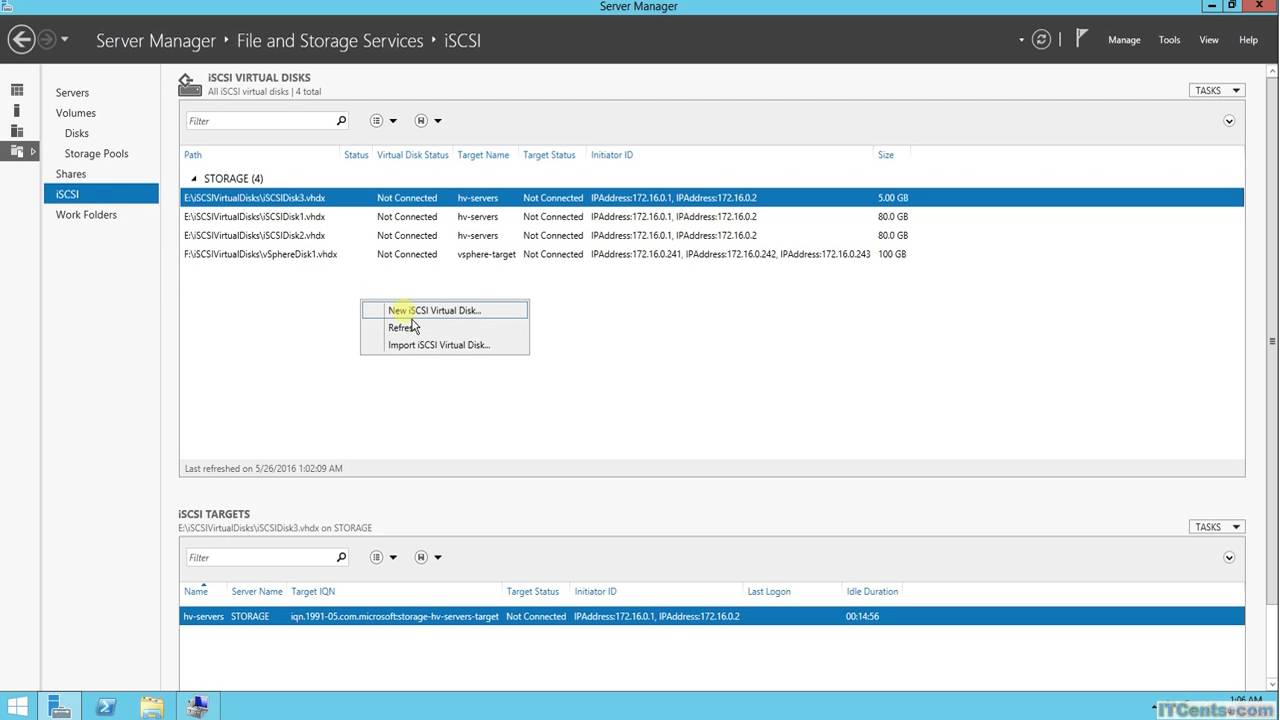The height and width of the screenshot is (720, 1280).
Task: Select Local Server icon in left rail
Action: [x=17, y=110]
